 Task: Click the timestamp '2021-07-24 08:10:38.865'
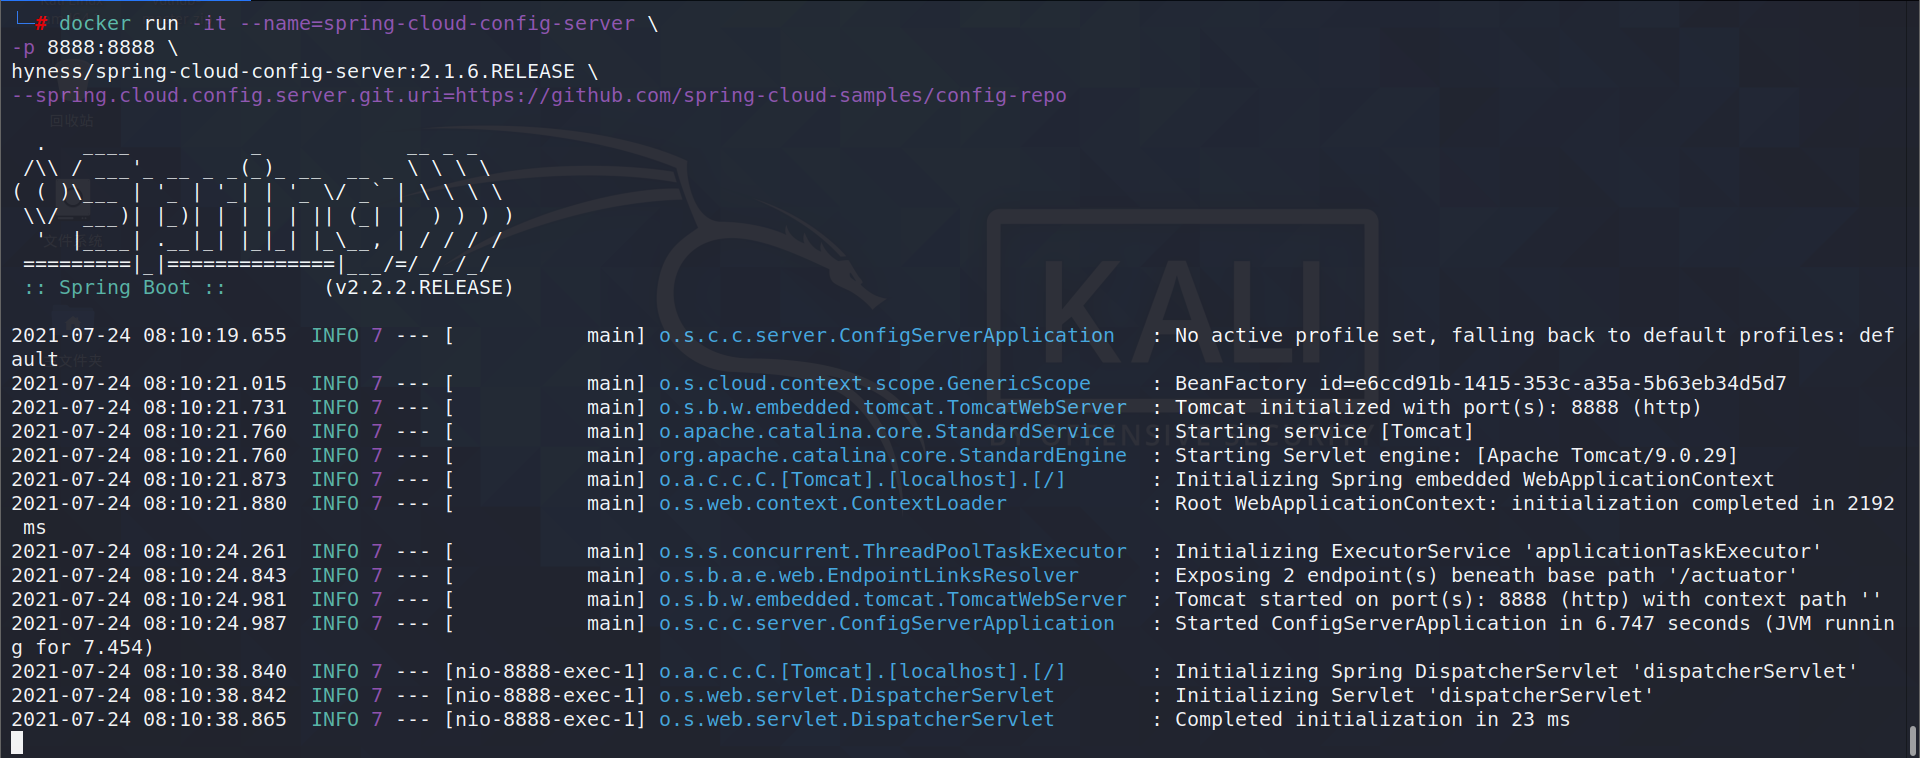pos(149,720)
